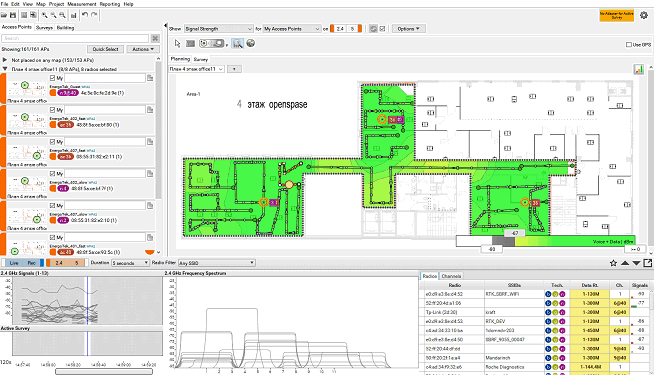Screen dimensions: 654x375
Task: Open the File menu
Action: (x=4, y=4)
